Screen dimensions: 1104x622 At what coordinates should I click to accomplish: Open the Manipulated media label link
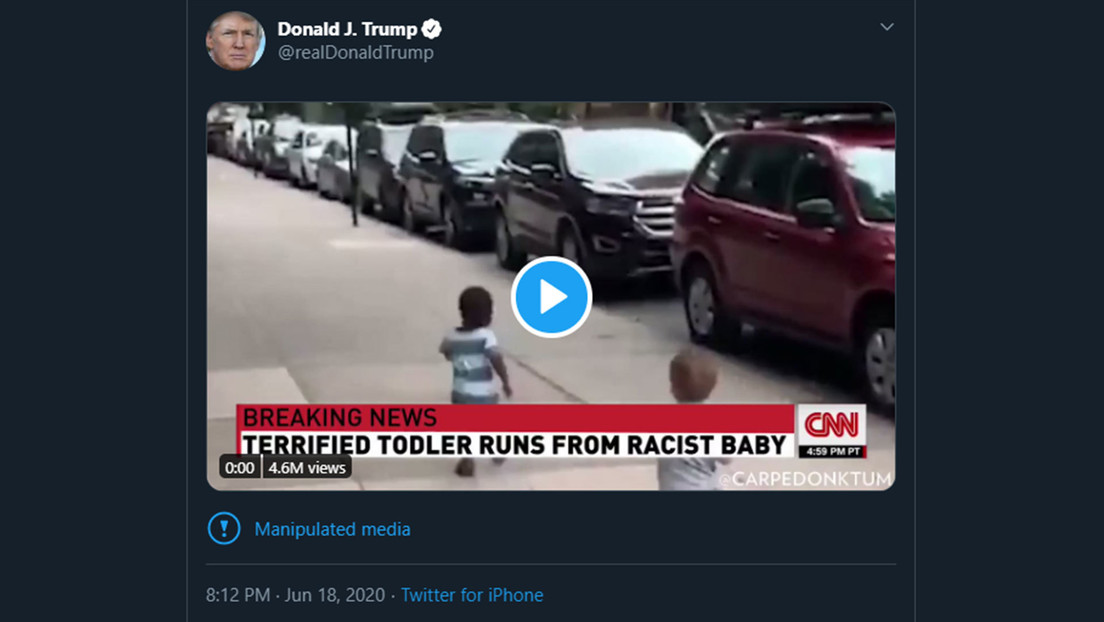[x=332, y=529]
